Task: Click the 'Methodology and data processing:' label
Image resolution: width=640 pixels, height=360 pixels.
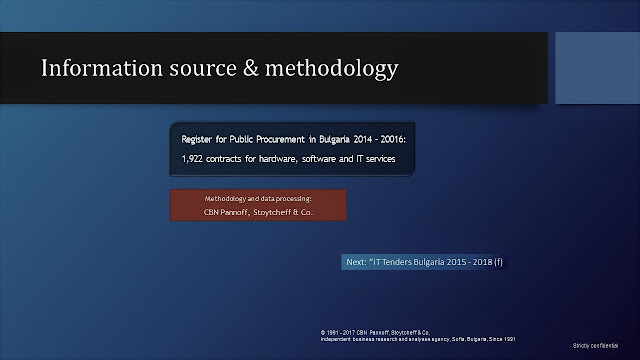Action: click(258, 199)
